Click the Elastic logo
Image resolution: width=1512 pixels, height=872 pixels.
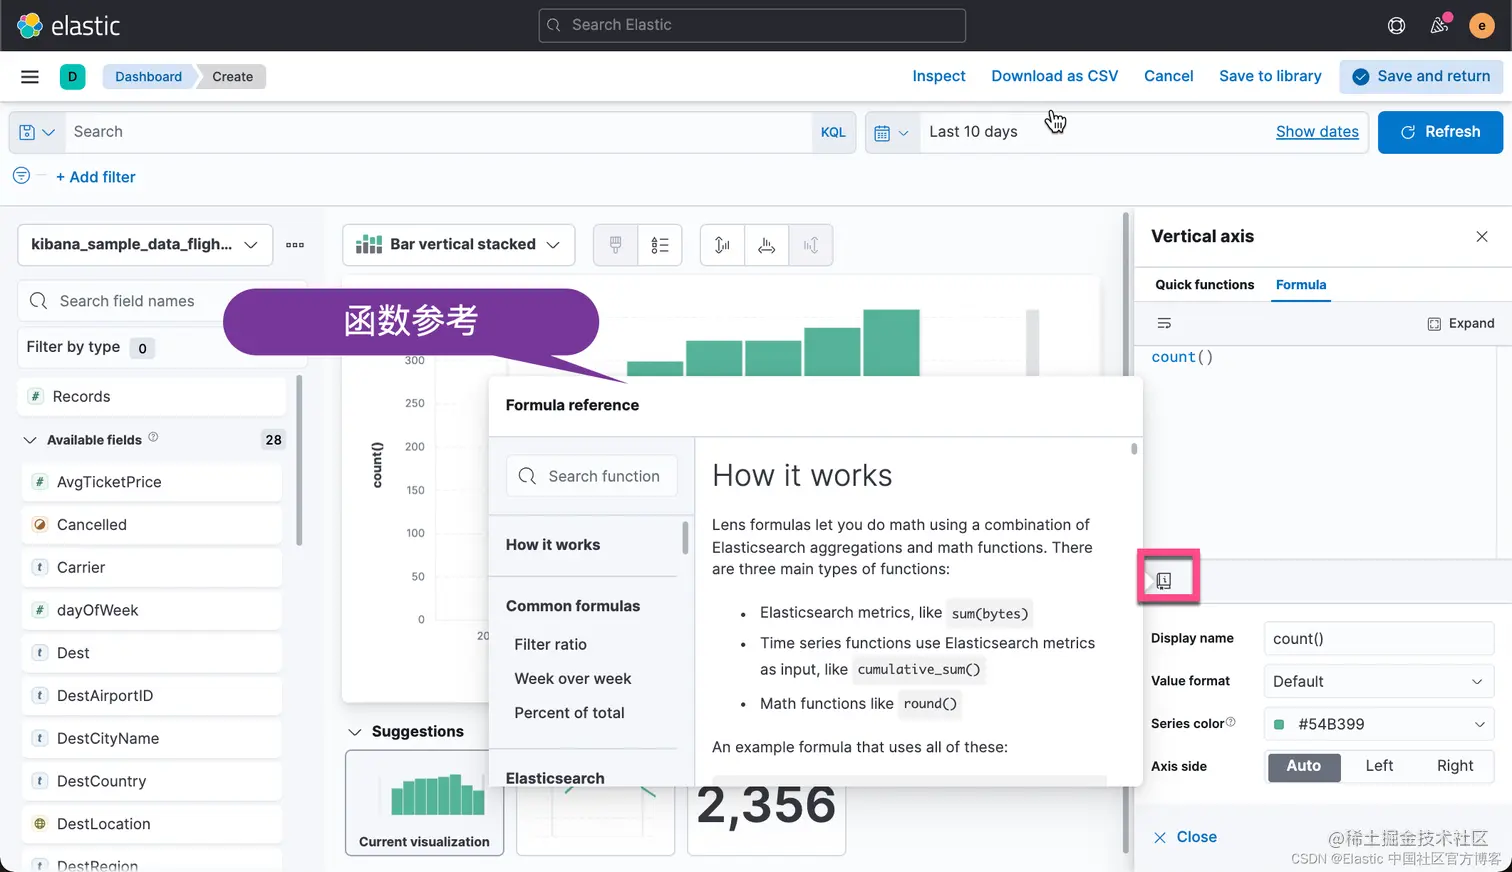tap(69, 25)
